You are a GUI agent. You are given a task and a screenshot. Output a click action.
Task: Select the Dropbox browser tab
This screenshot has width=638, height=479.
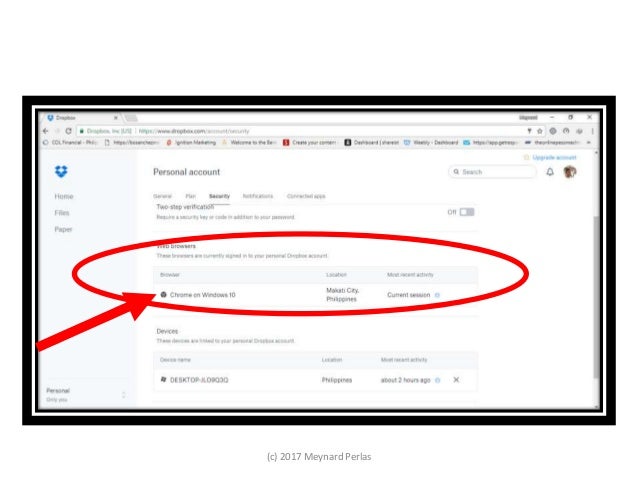pyautogui.click(x=81, y=118)
